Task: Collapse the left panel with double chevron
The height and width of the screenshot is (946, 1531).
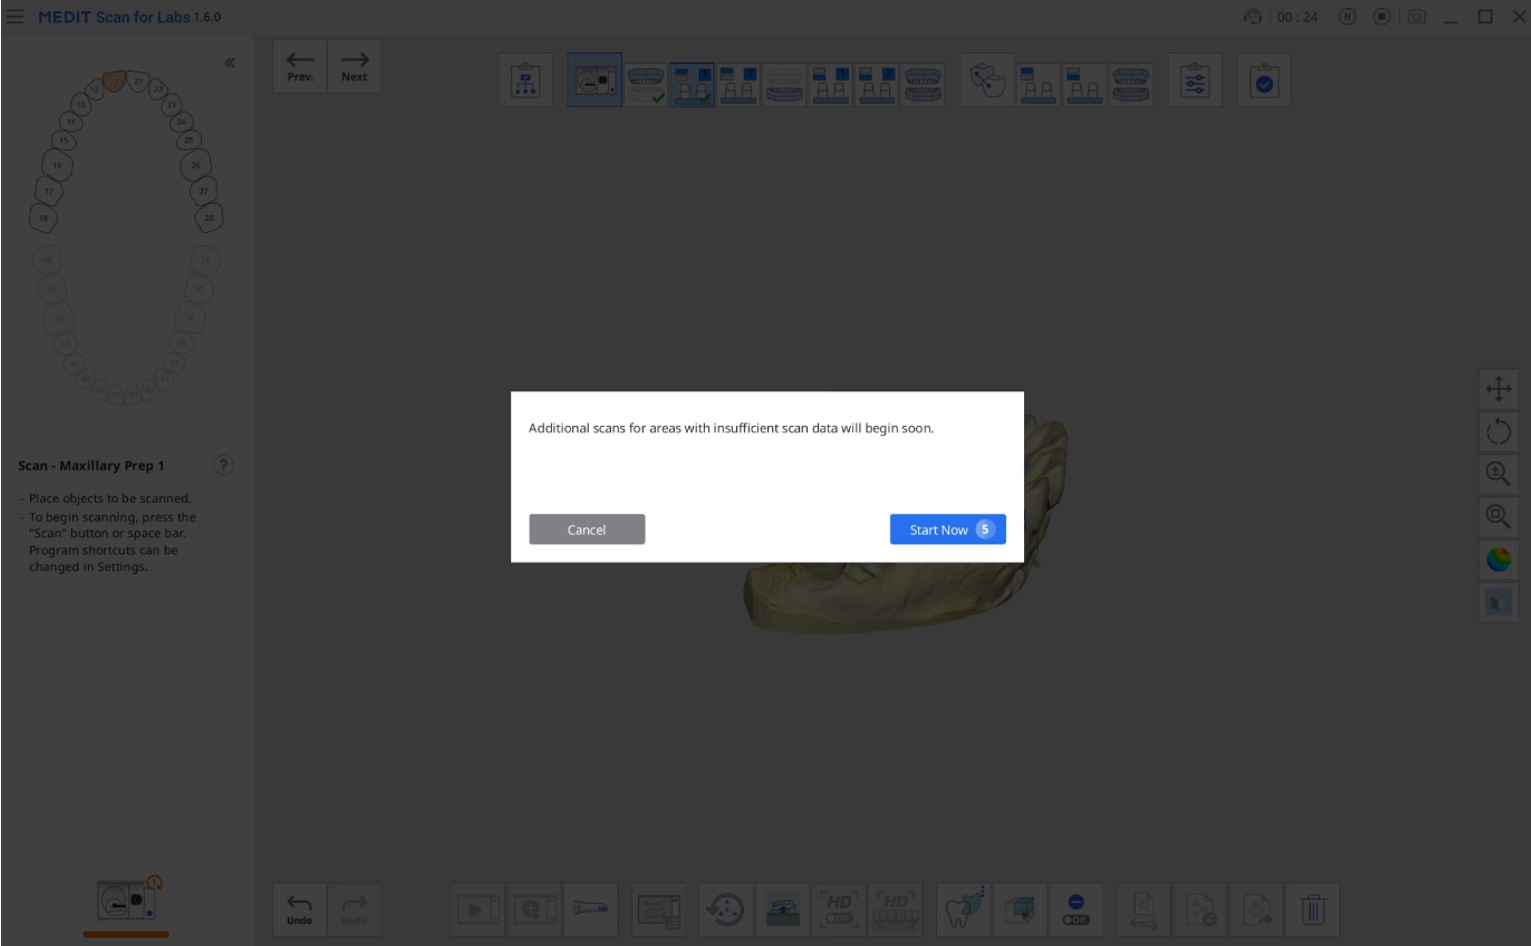Action: (230, 62)
